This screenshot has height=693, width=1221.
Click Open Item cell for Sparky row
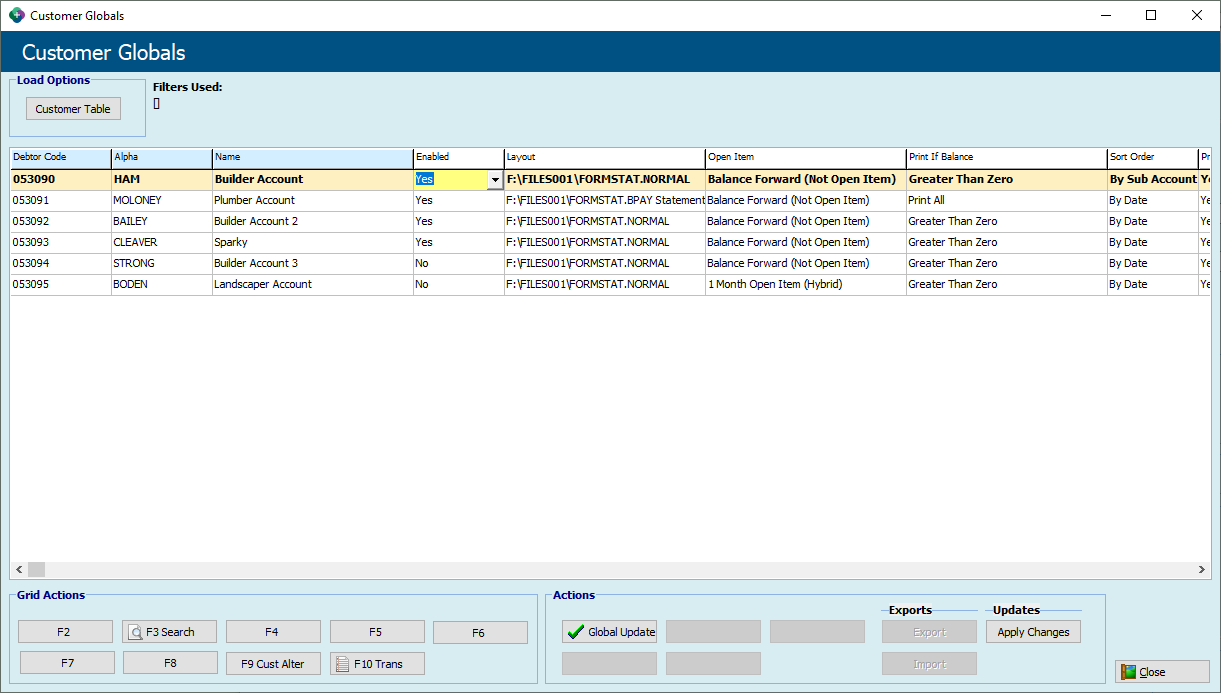pyautogui.click(x=806, y=242)
